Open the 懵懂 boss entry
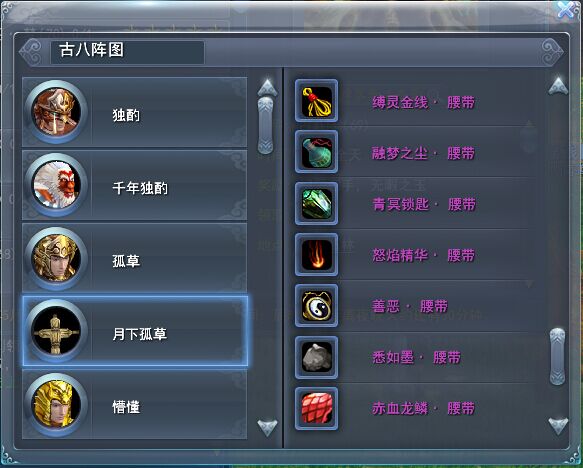 coord(135,404)
